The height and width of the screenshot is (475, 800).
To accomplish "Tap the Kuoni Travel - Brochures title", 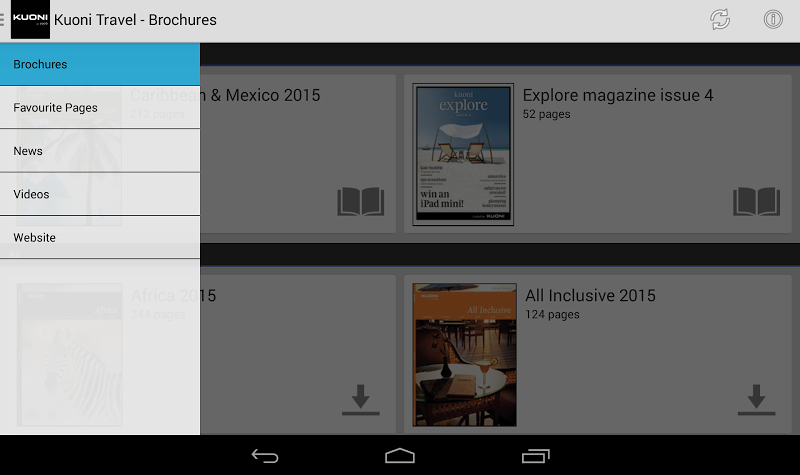I will (135, 20).
